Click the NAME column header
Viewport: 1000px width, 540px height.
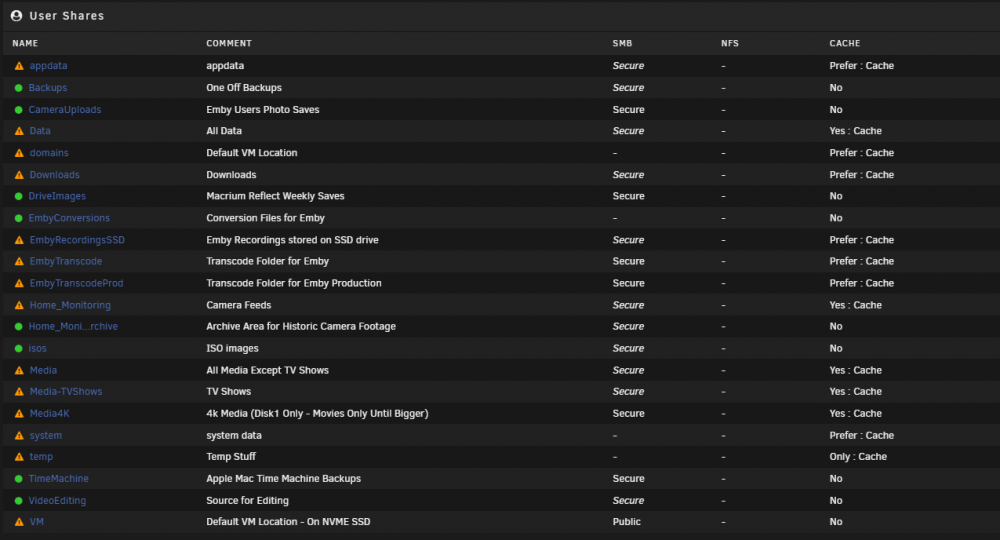tap(25, 43)
